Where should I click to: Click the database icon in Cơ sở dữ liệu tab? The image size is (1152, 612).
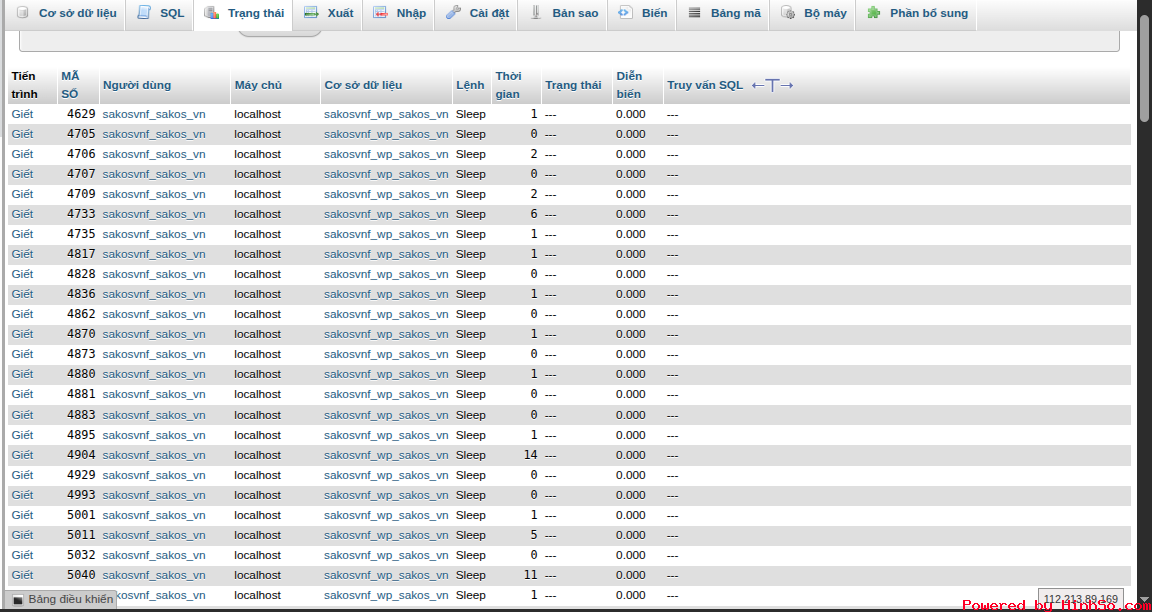tap(22, 13)
